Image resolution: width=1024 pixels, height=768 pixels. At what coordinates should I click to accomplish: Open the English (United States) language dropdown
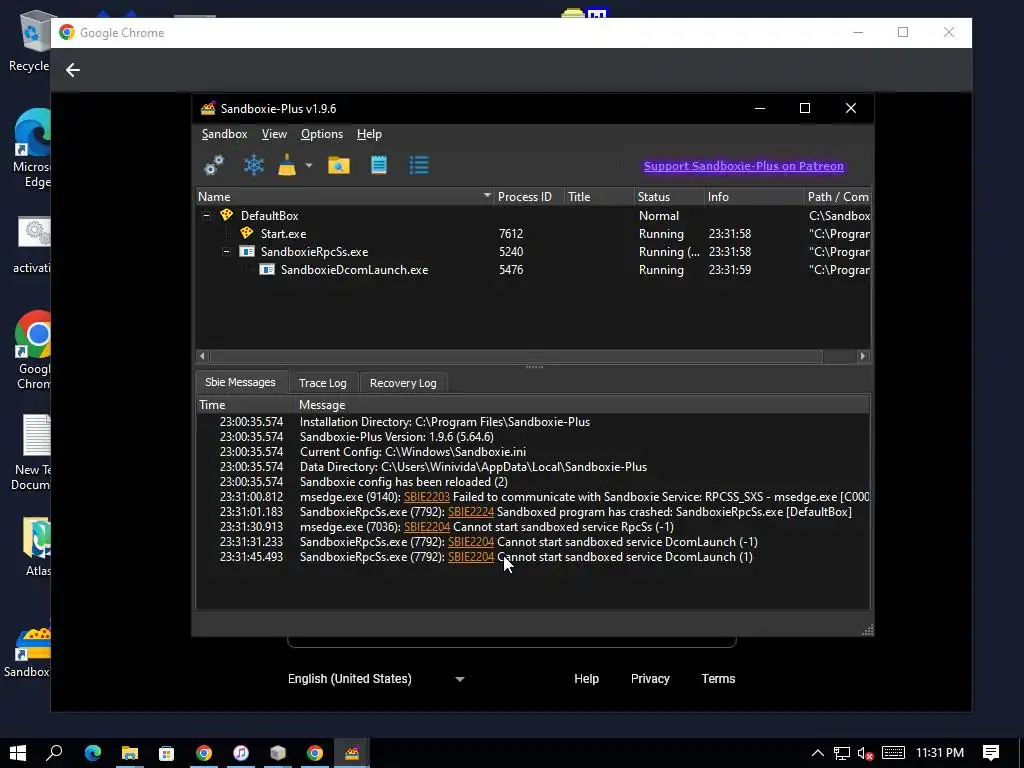(x=376, y=679)
